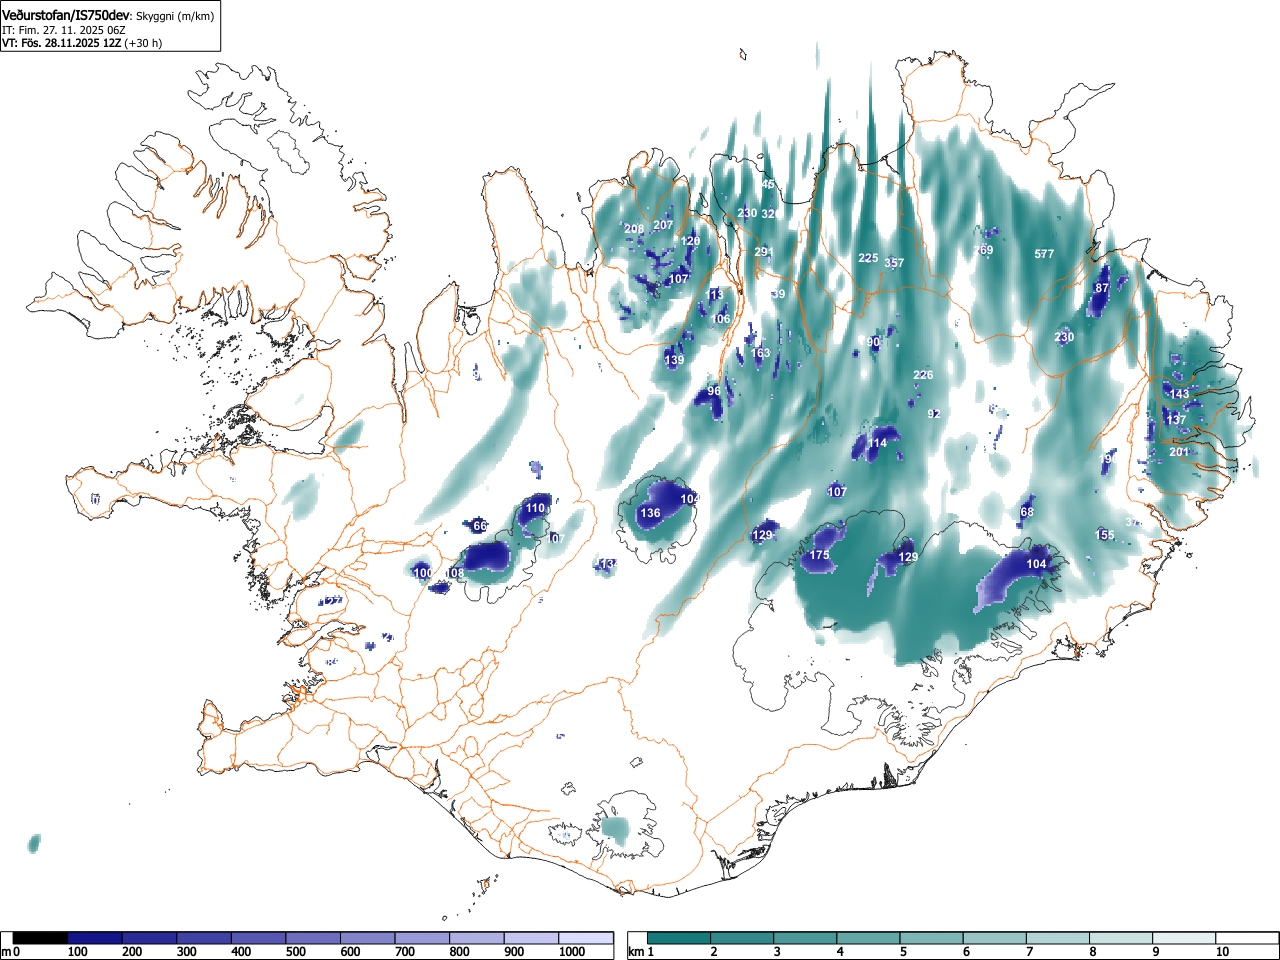This screenshot has width=1280, height=960.
Task: Click the visibility value '577' on map
Action: point(1044,254)
